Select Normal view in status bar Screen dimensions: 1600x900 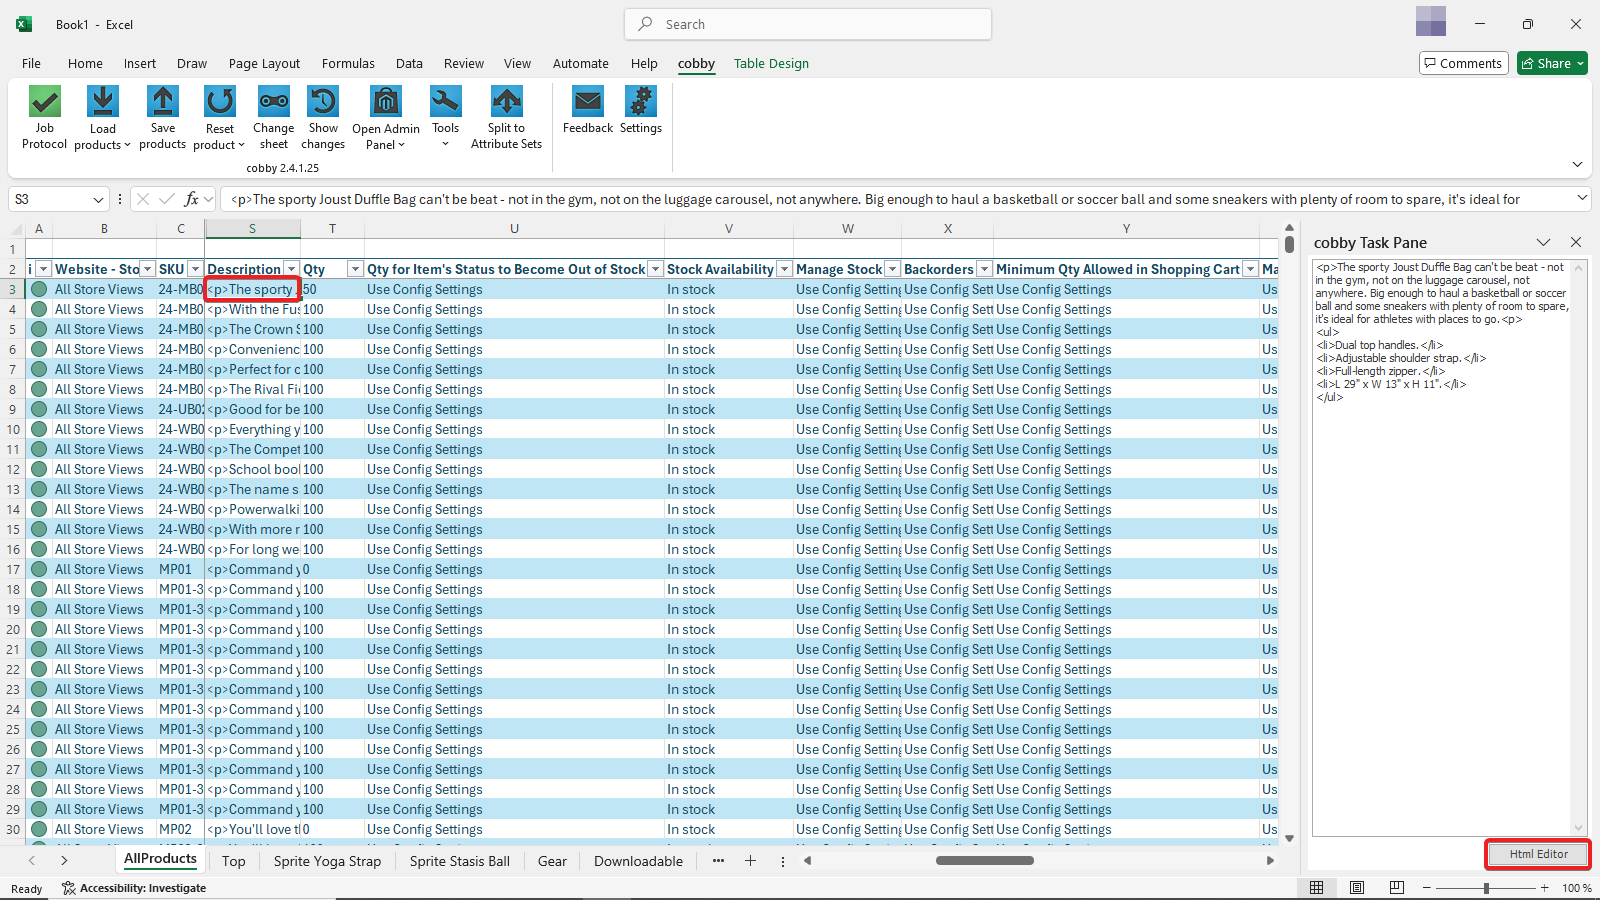1317,888
